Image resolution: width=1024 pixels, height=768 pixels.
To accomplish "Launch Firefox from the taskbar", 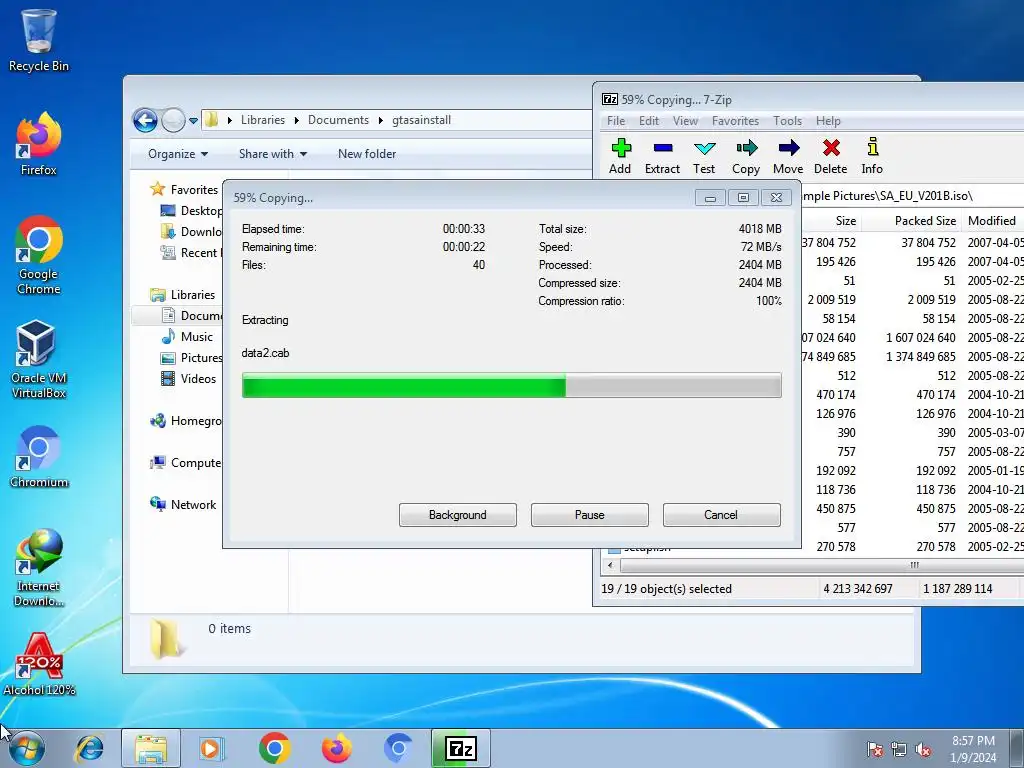I will point(336,748).
